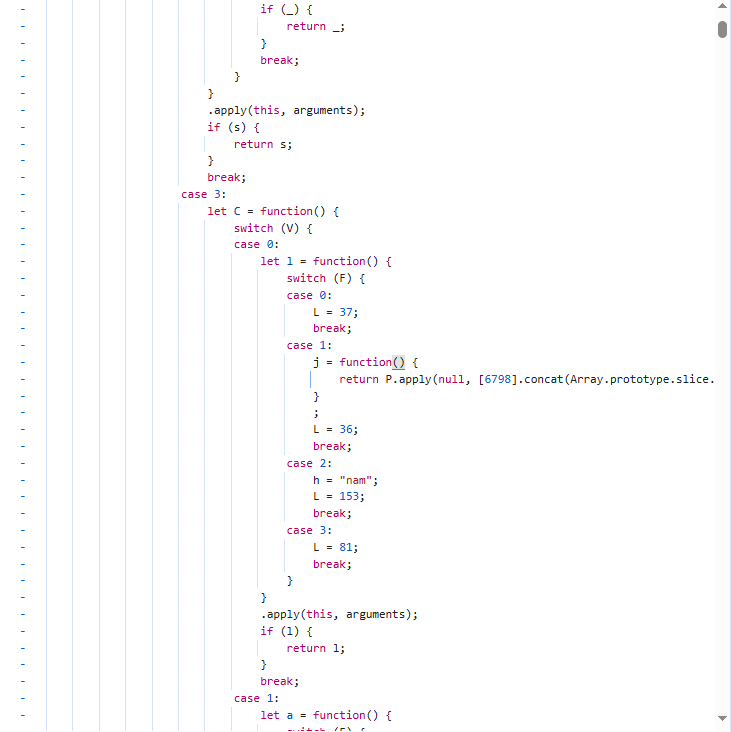Viewport: 731px width, 732px height.
Task: Click the 'L = 81;' assignment
Action: click(x=335, y=547)
